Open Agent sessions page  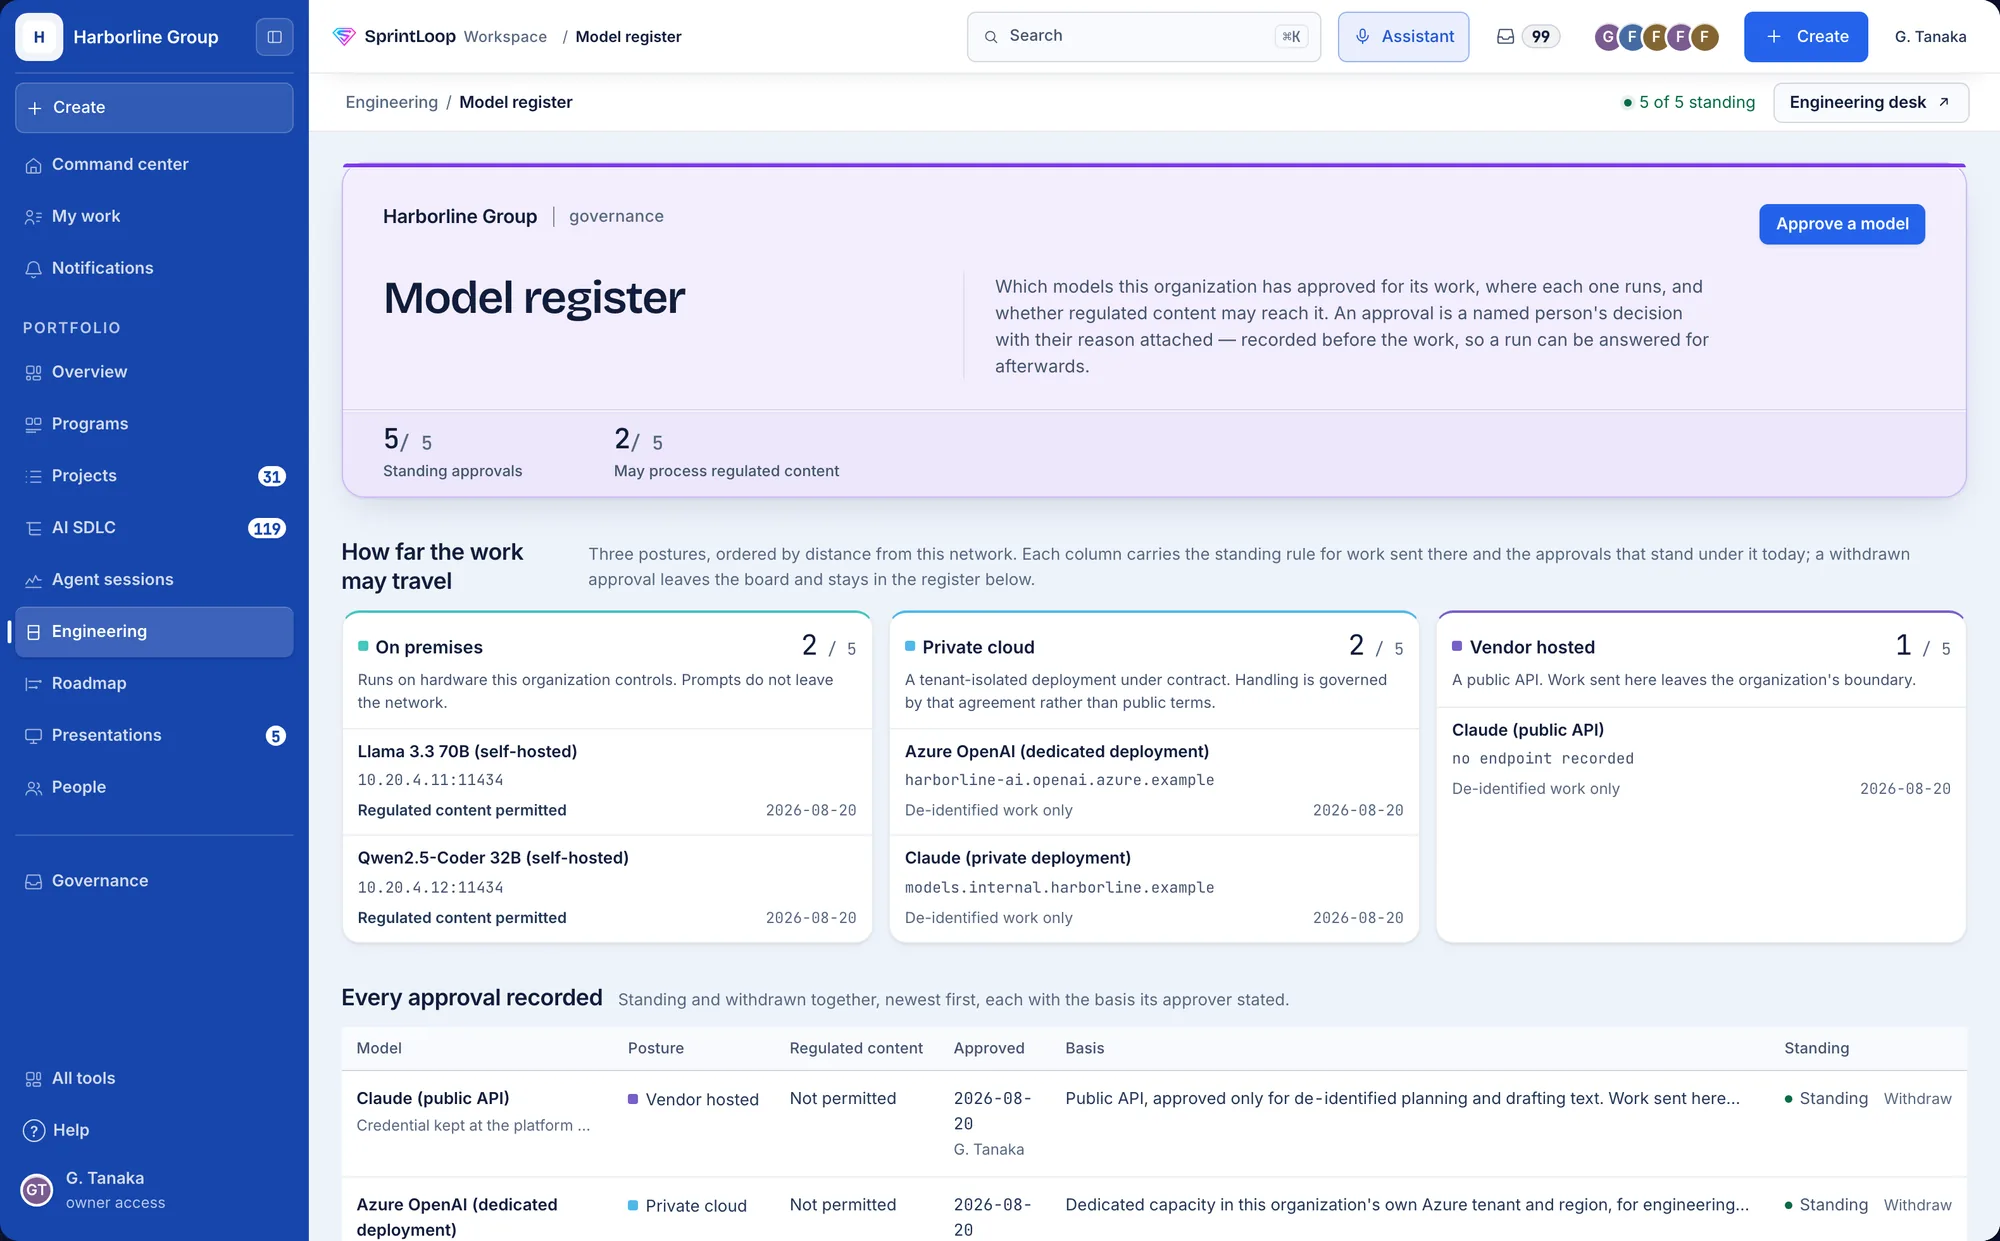154,580
